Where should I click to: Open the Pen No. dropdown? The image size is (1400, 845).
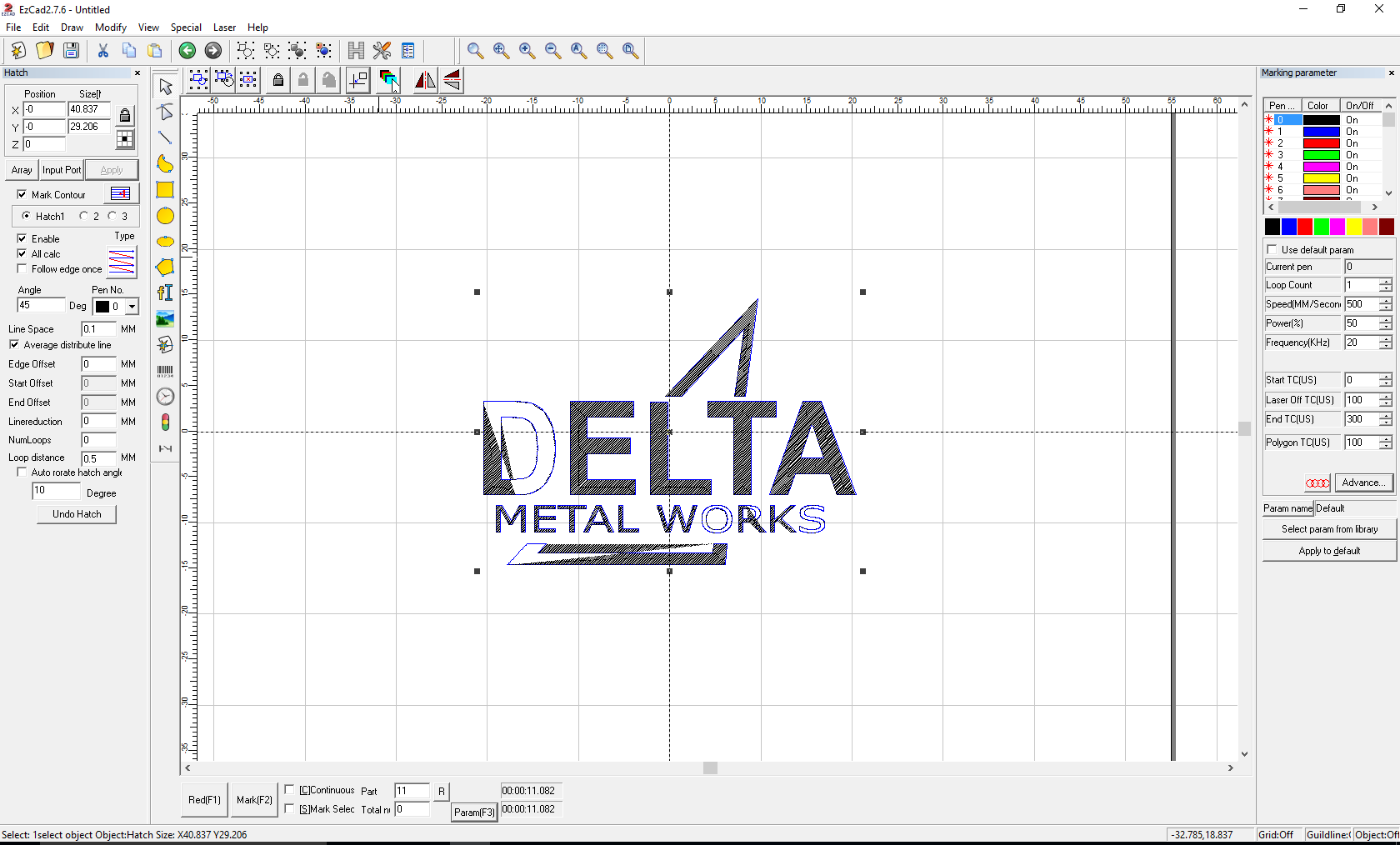[132, 306]
